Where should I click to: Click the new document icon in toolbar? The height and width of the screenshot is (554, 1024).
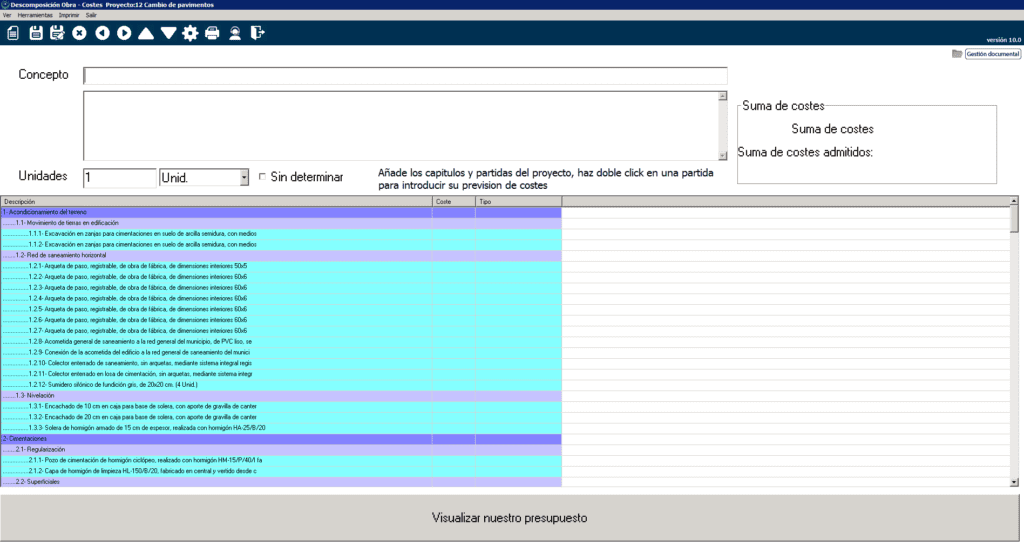click(x=13, y=33)
